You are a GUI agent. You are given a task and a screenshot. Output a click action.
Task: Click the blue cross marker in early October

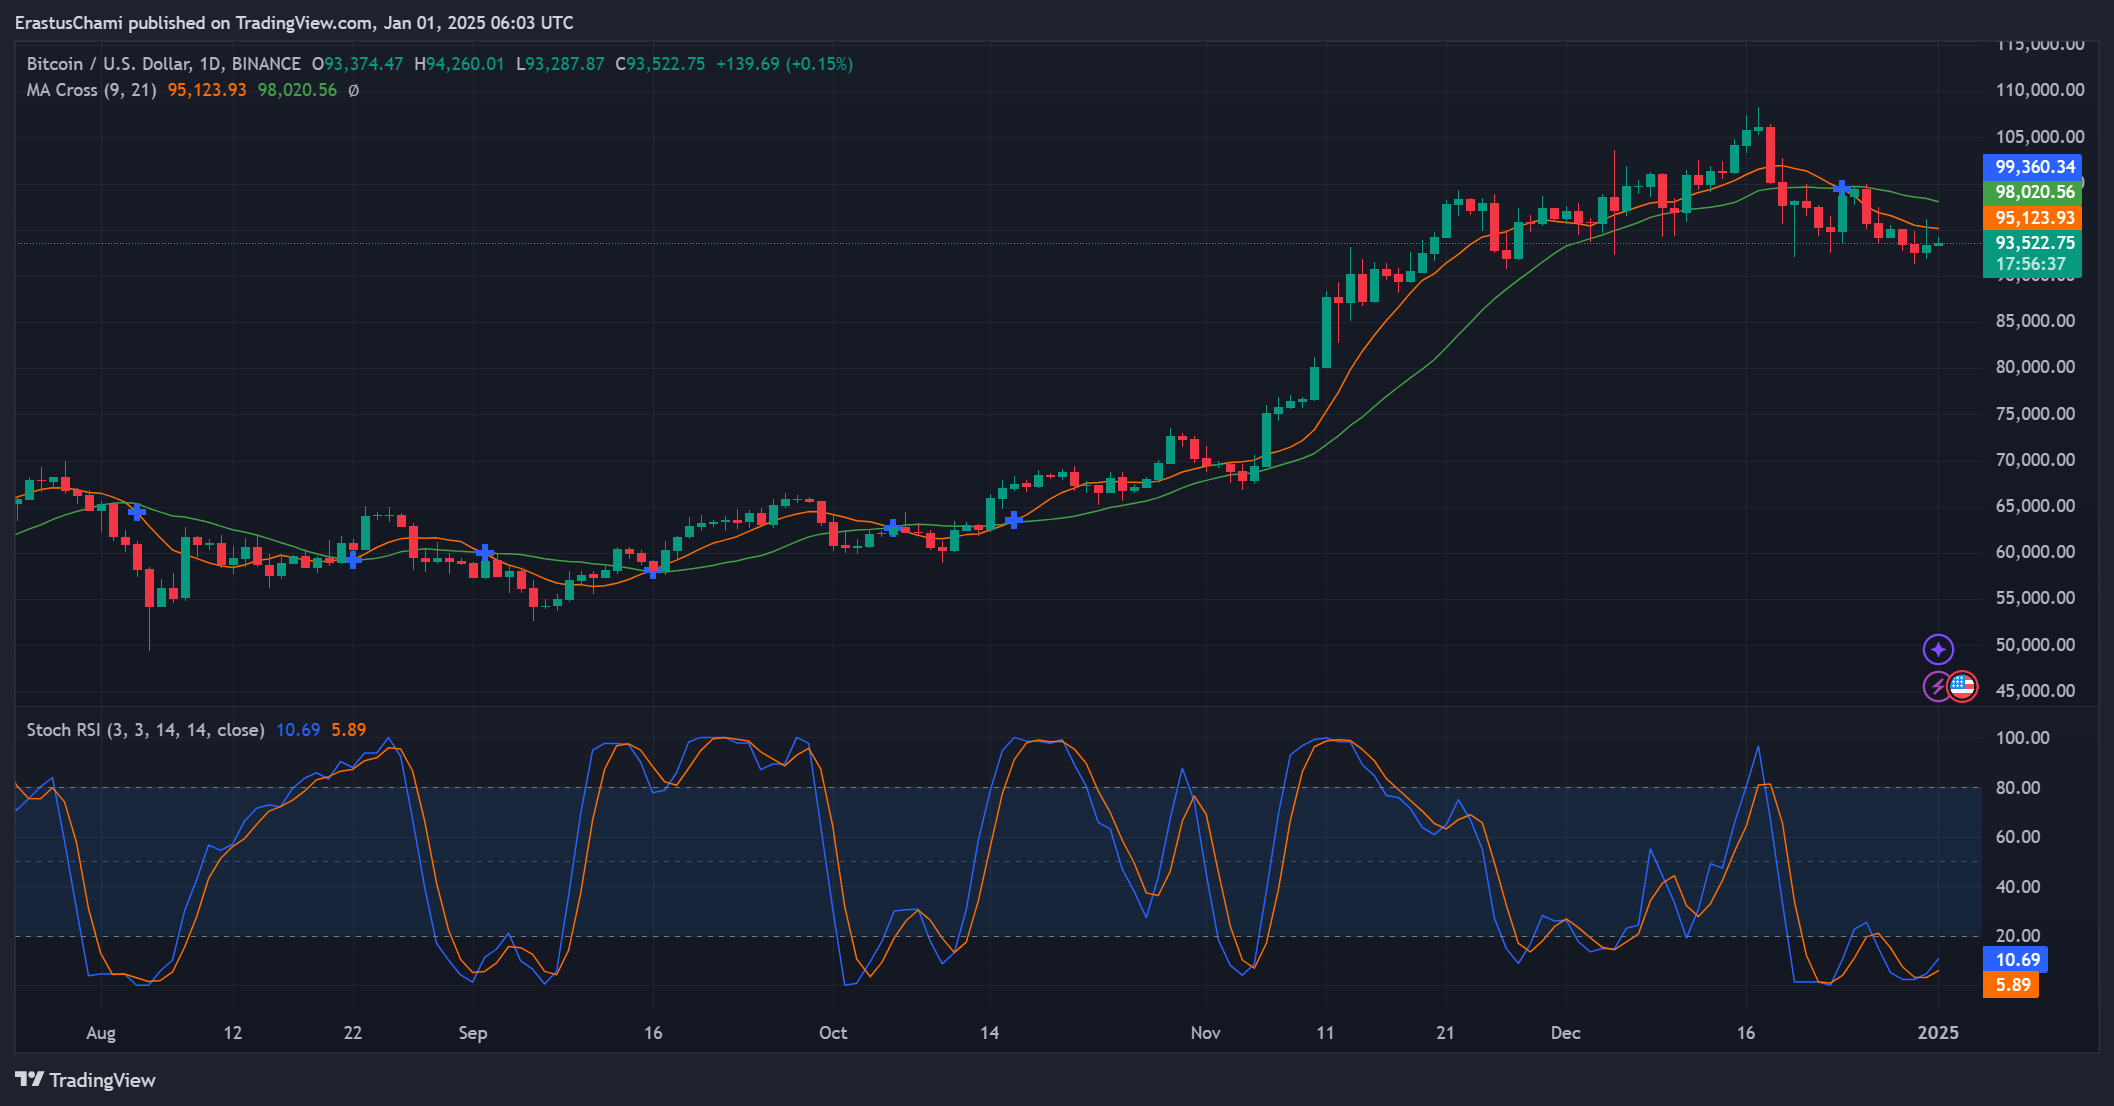[x=892, y=527]
